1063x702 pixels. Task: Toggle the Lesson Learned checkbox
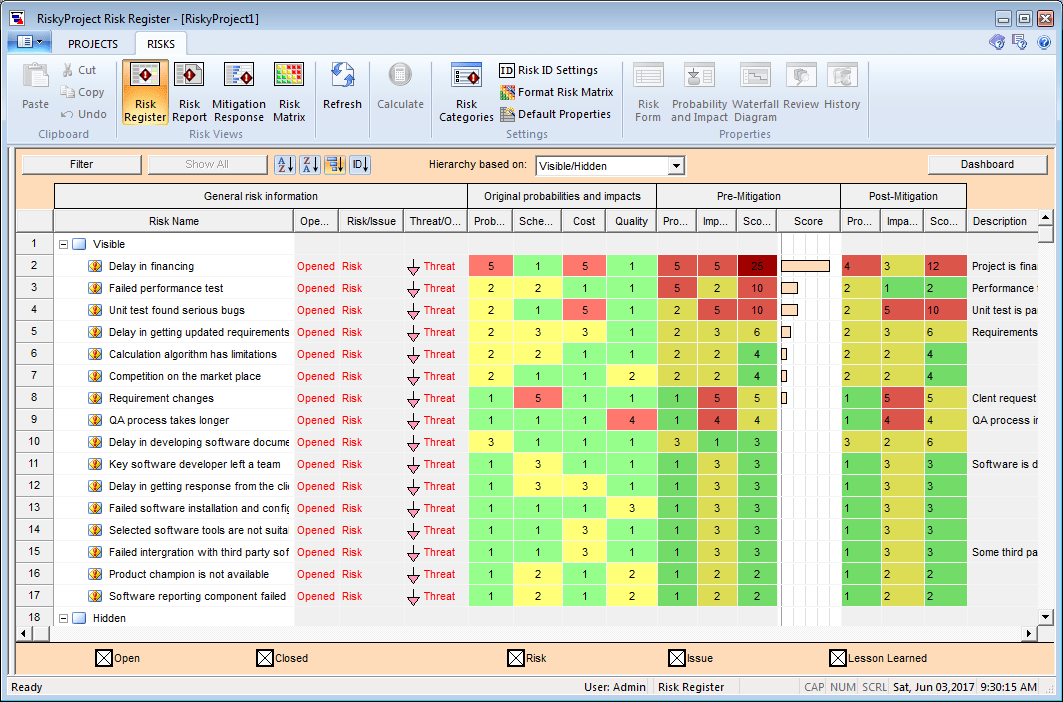pos(838,658)
